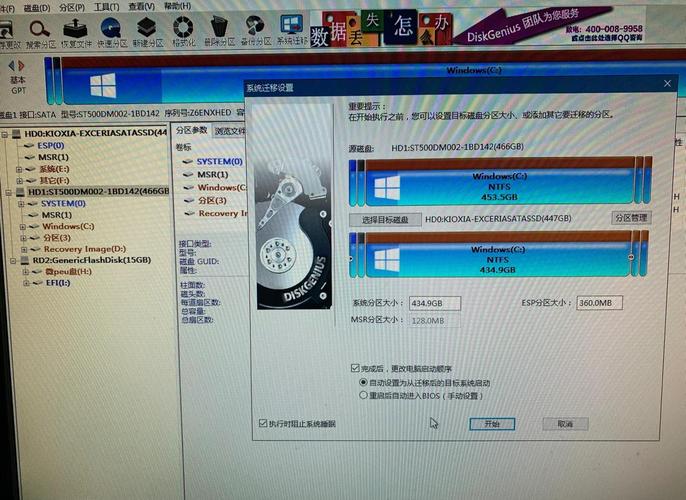Viewport: 686px width, 500px height.
Task: Open the 查看(V) menu
Action: pos(141,7)
